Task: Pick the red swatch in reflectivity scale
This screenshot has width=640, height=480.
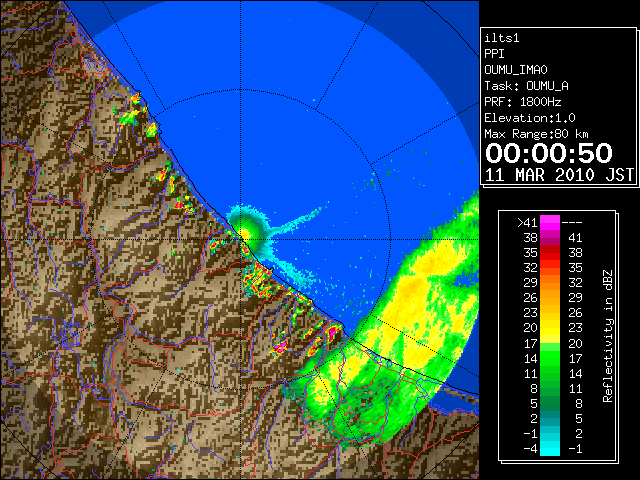Action: point(550,253)
